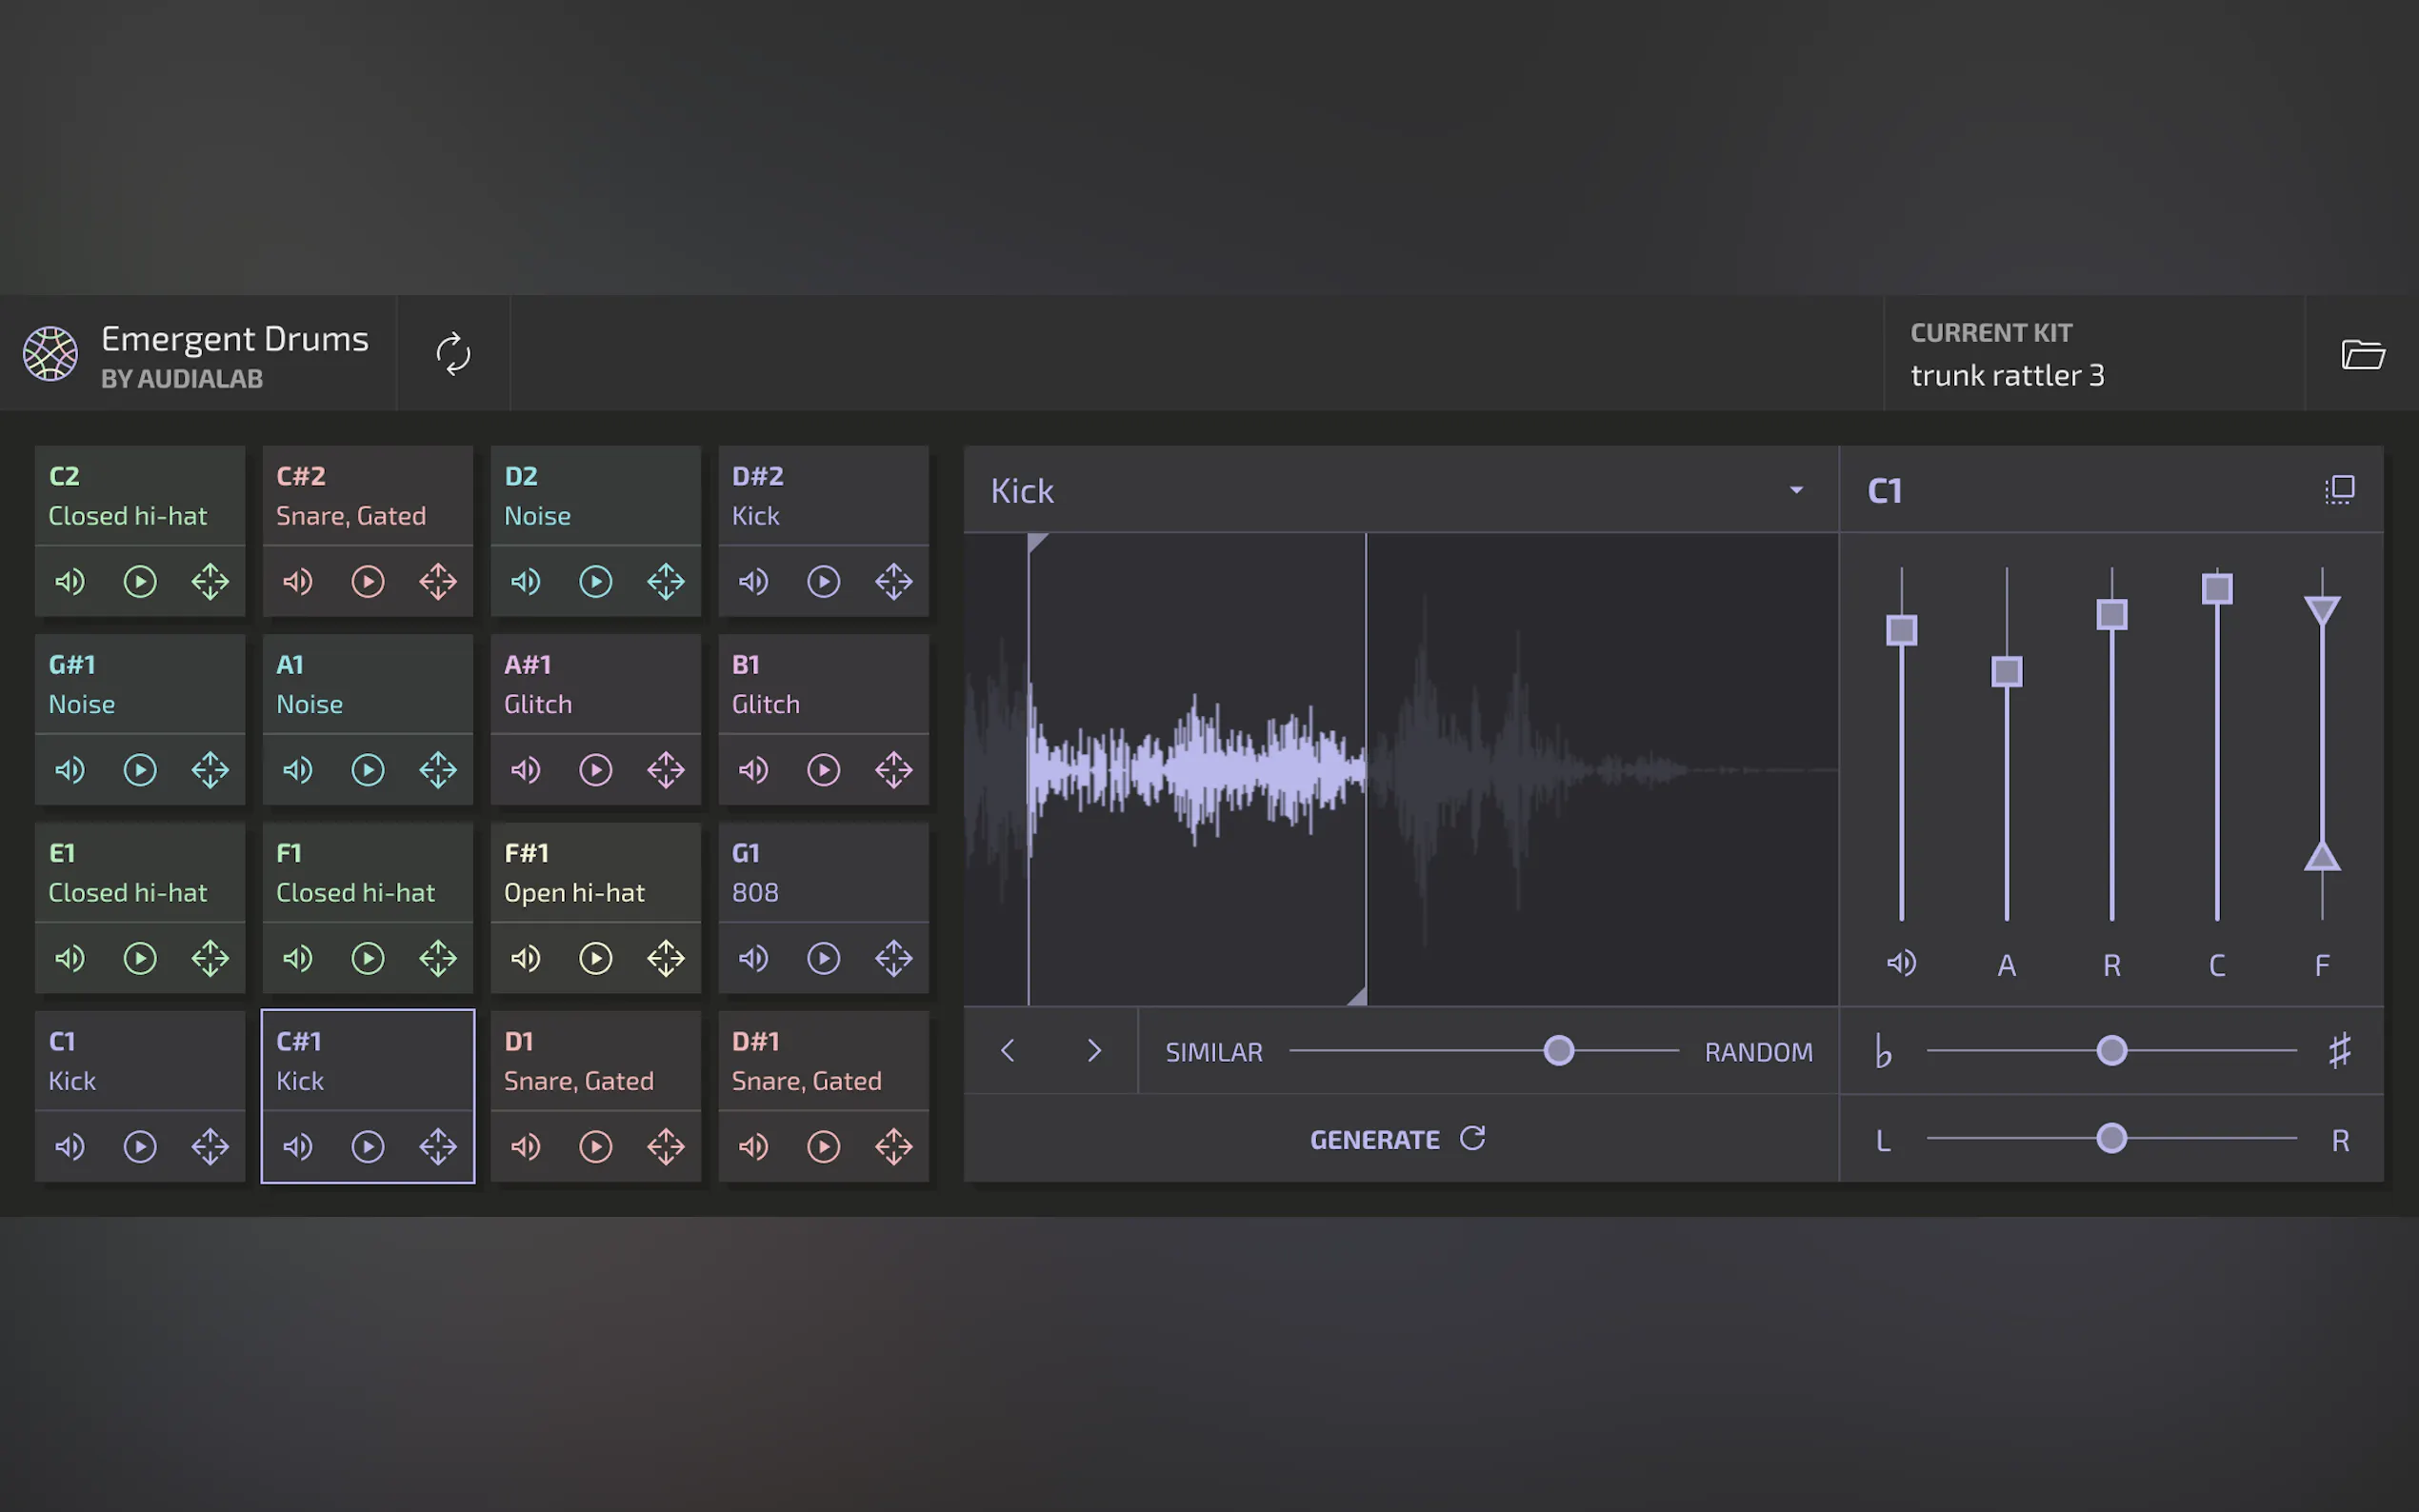Open the kit folder browser icon
The image size is (2419, 1512).
(2362, 354)
